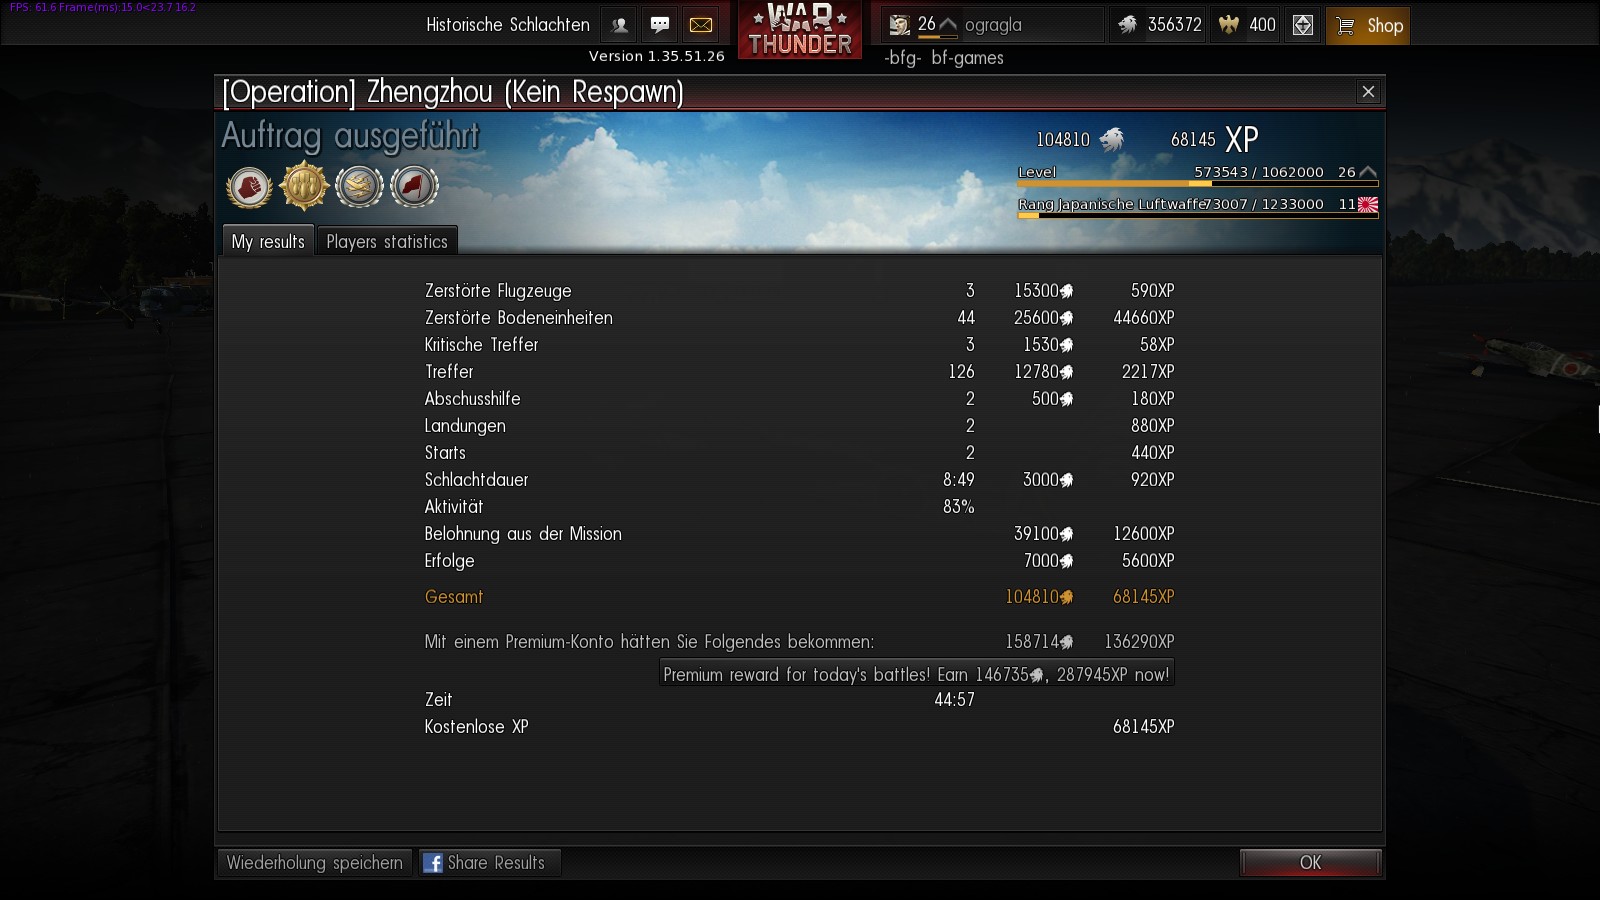This screenshot has width=1600, height=900.
Task: Select the My results tab
Action: click(268, 241)
